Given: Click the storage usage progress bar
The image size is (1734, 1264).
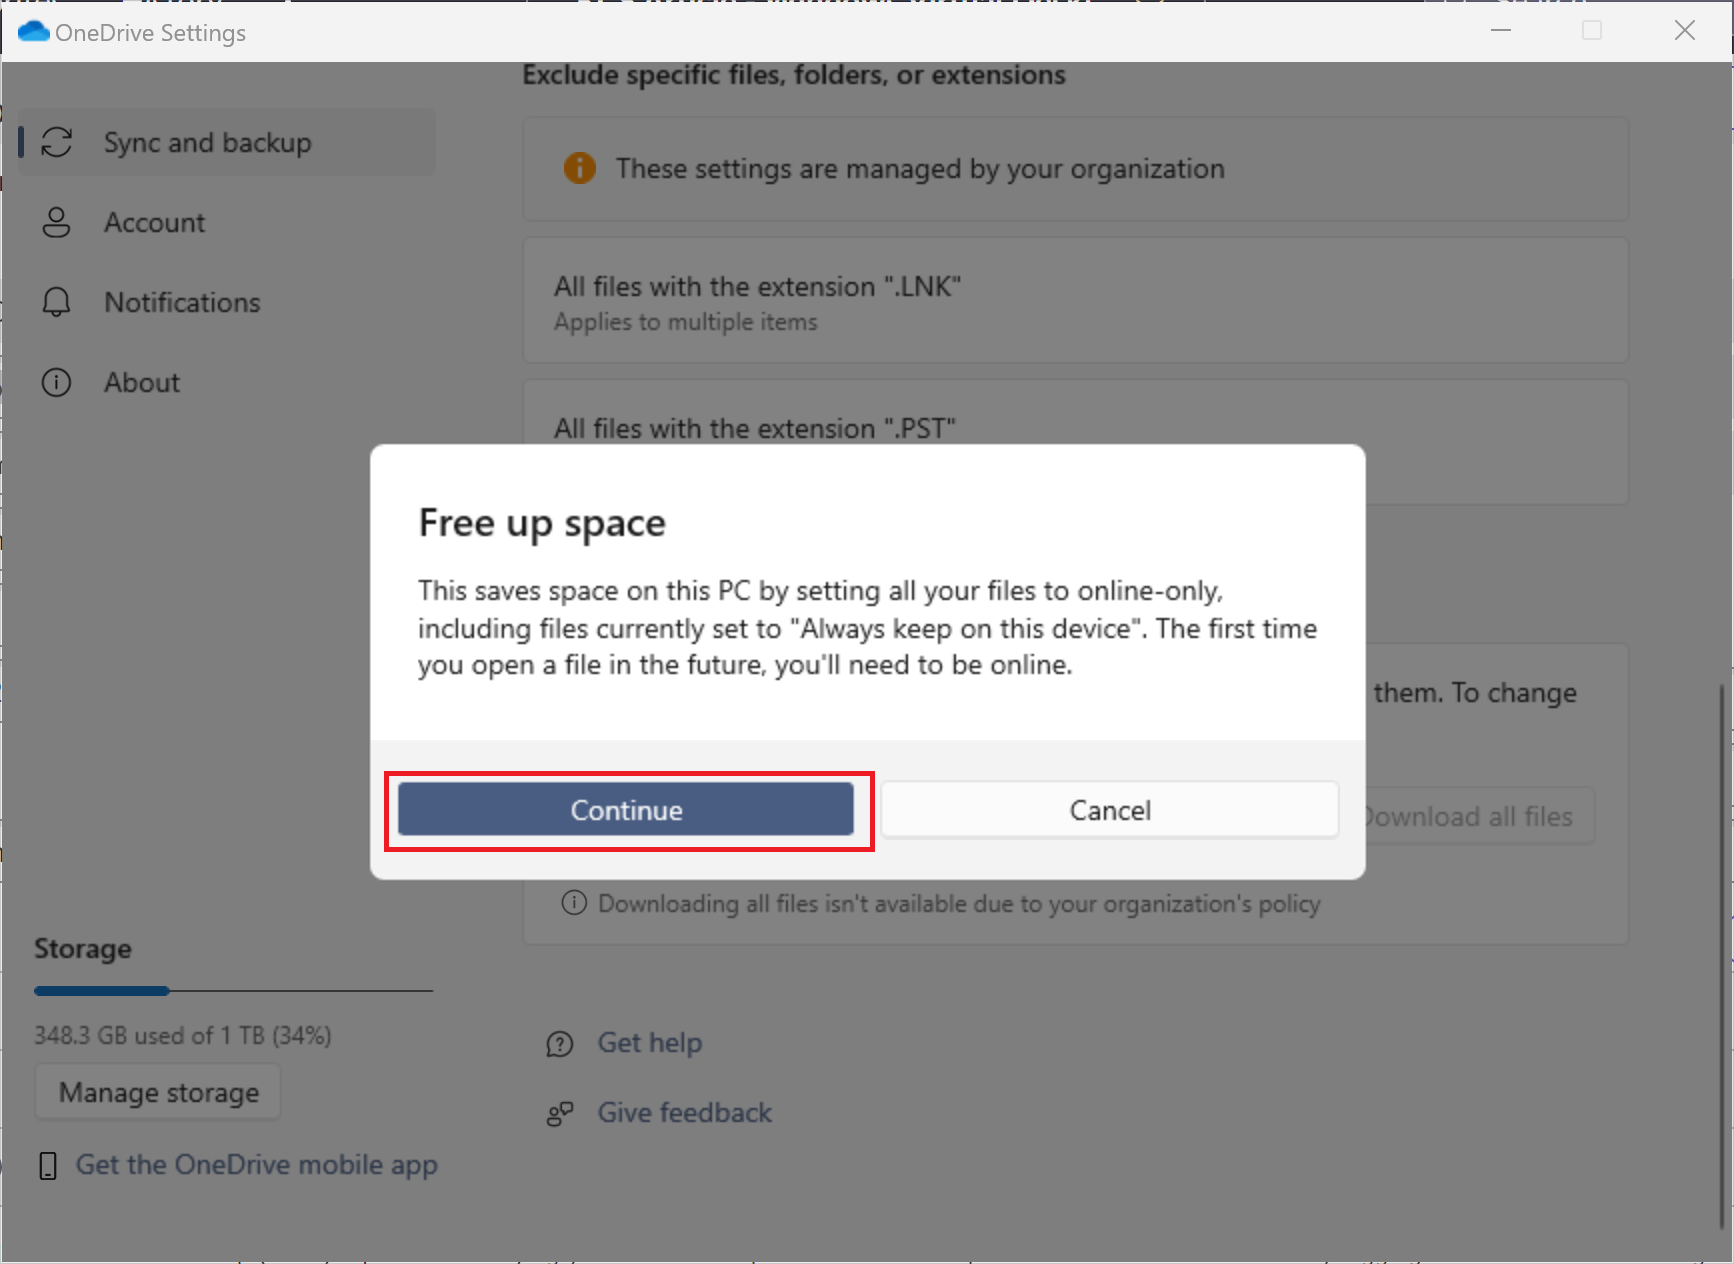Looking at the screenshot, I should click(x=233, y=991).
